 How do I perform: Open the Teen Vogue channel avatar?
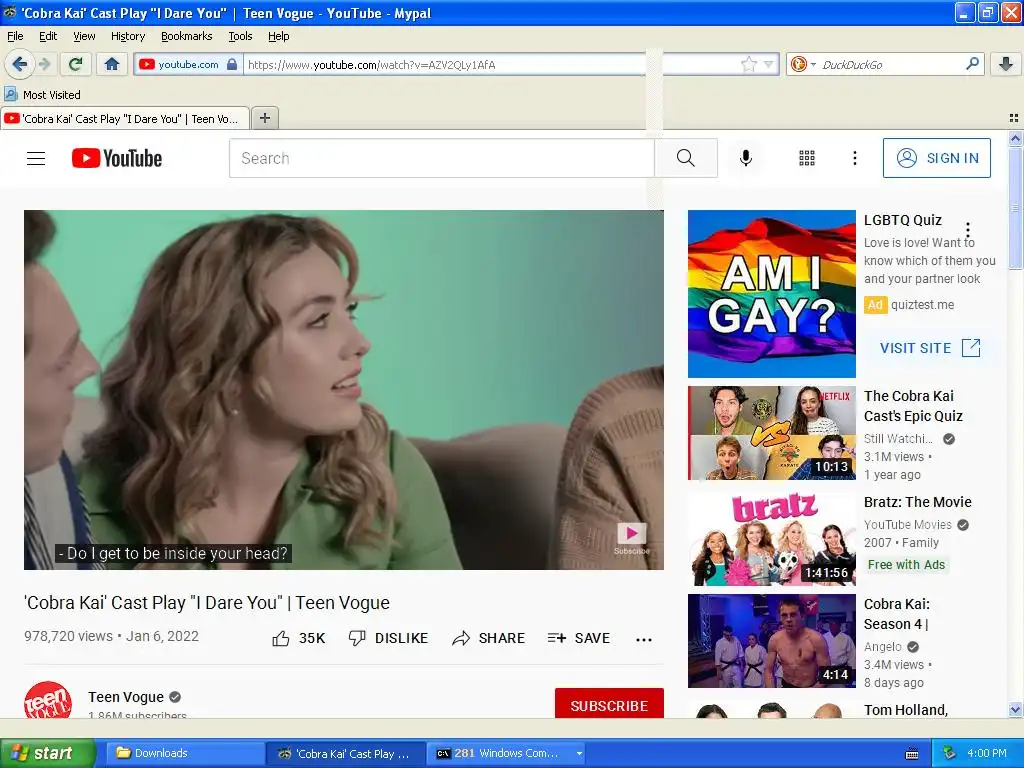(x=48, y=700)
